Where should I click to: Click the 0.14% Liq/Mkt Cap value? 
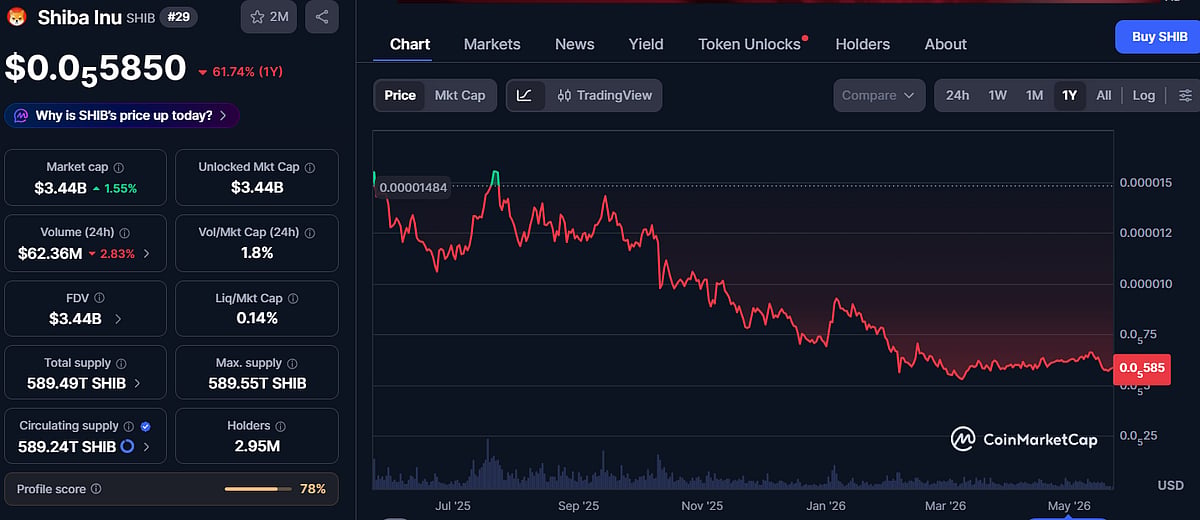click(257, 318)
